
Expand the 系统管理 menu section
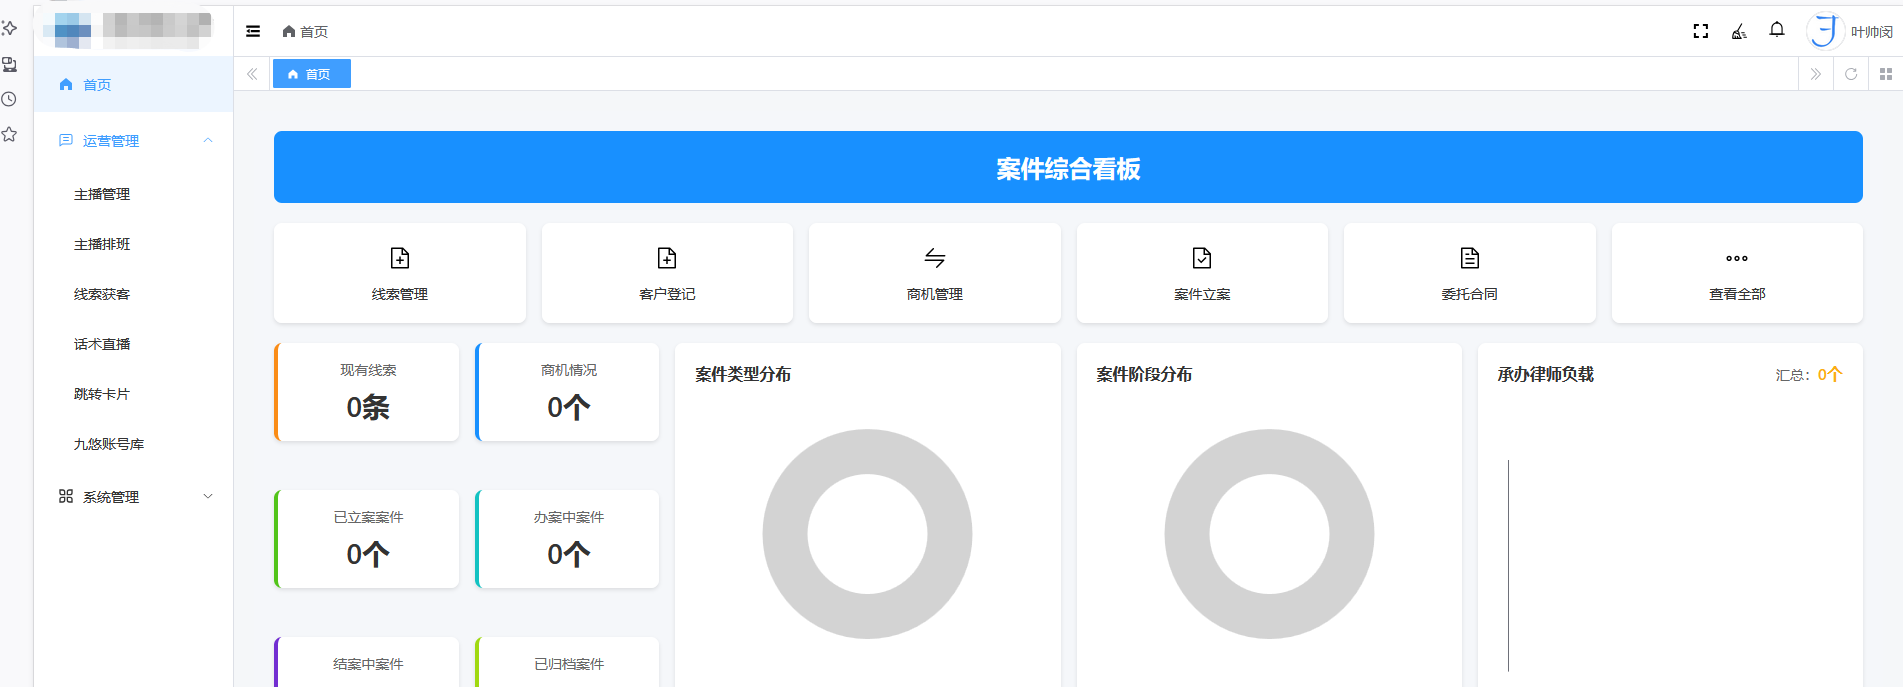[134, 497]
